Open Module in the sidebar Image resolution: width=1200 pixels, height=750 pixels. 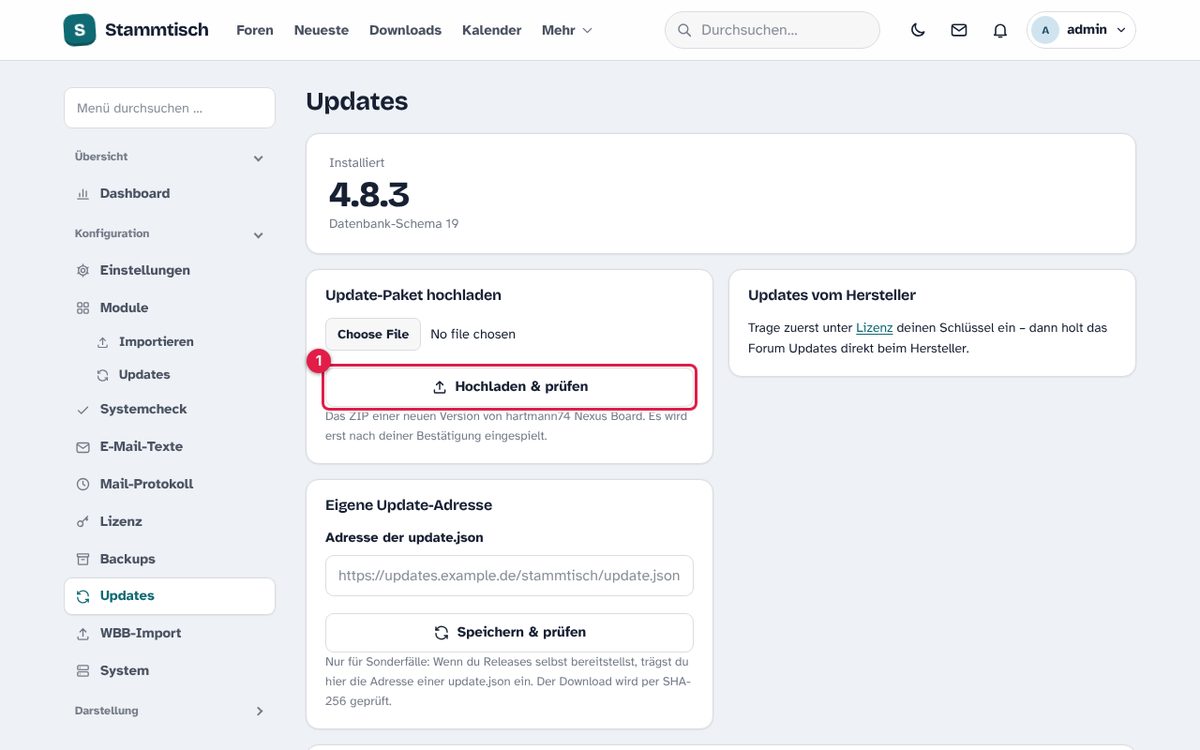click(169, 308)
